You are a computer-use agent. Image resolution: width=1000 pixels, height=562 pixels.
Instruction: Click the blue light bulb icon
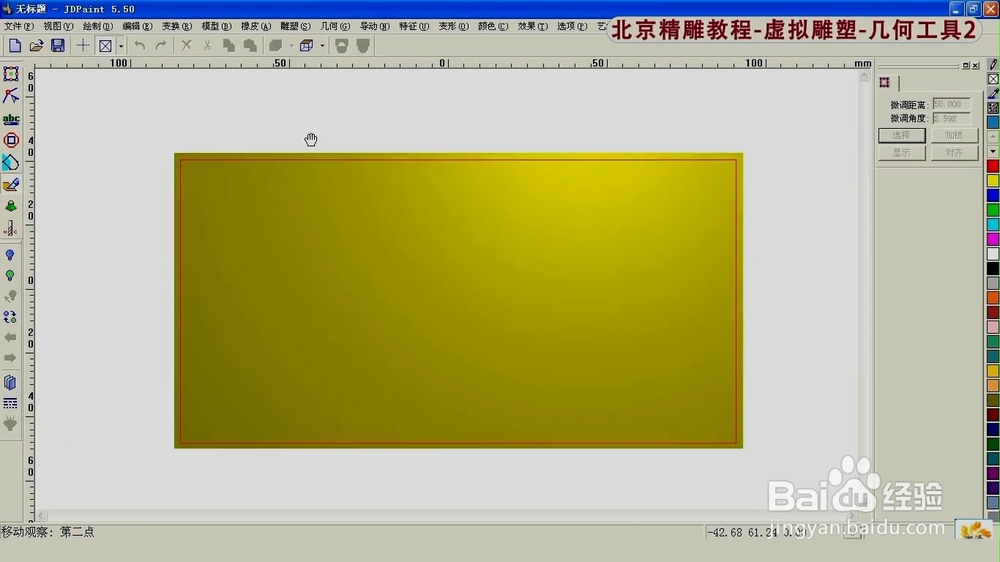click(x=10, y=255)
